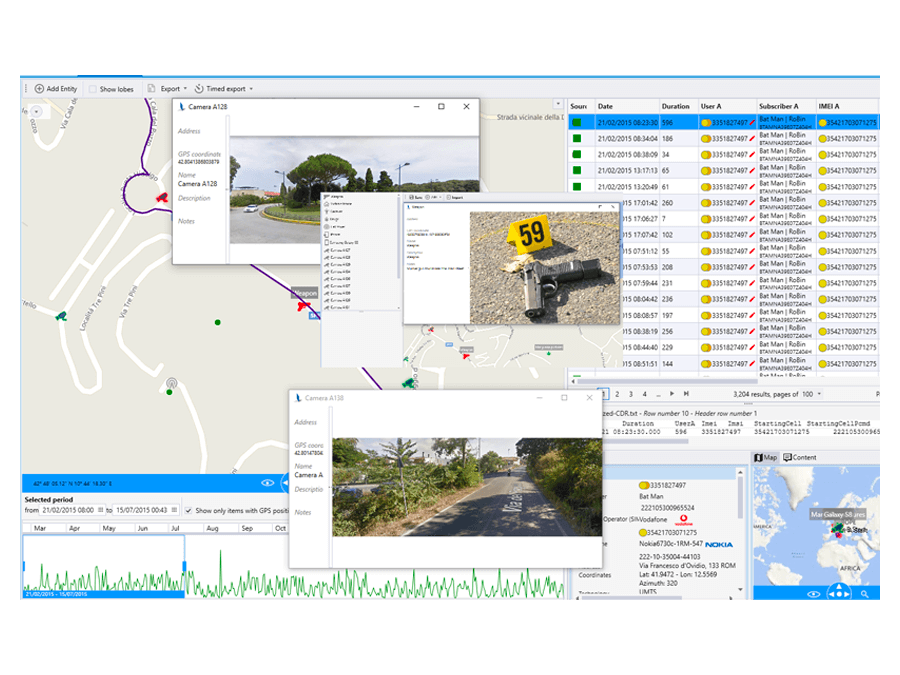Uncheck Show only items with GPS position
900x675 pixels.
[188, 510]
